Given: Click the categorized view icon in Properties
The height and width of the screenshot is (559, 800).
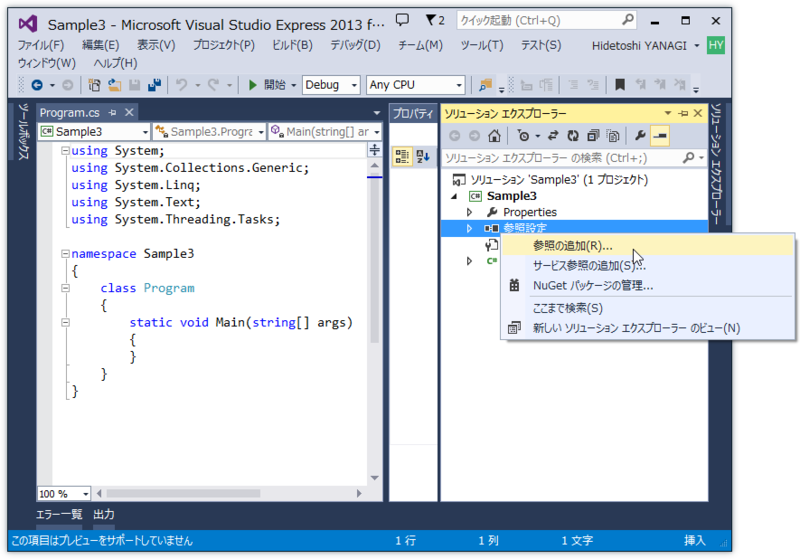Looking at the screenshot, I should coord(402,156).
